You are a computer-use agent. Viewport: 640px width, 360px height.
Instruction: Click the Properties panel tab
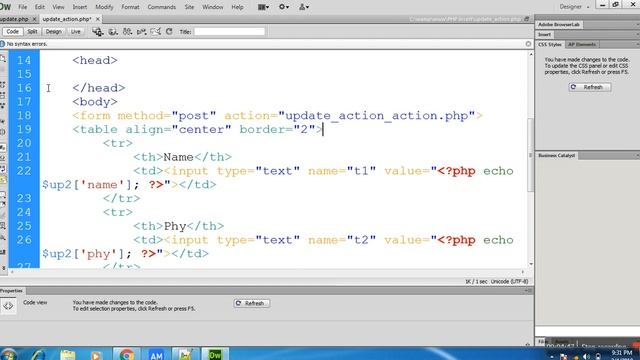pos(12,291)
